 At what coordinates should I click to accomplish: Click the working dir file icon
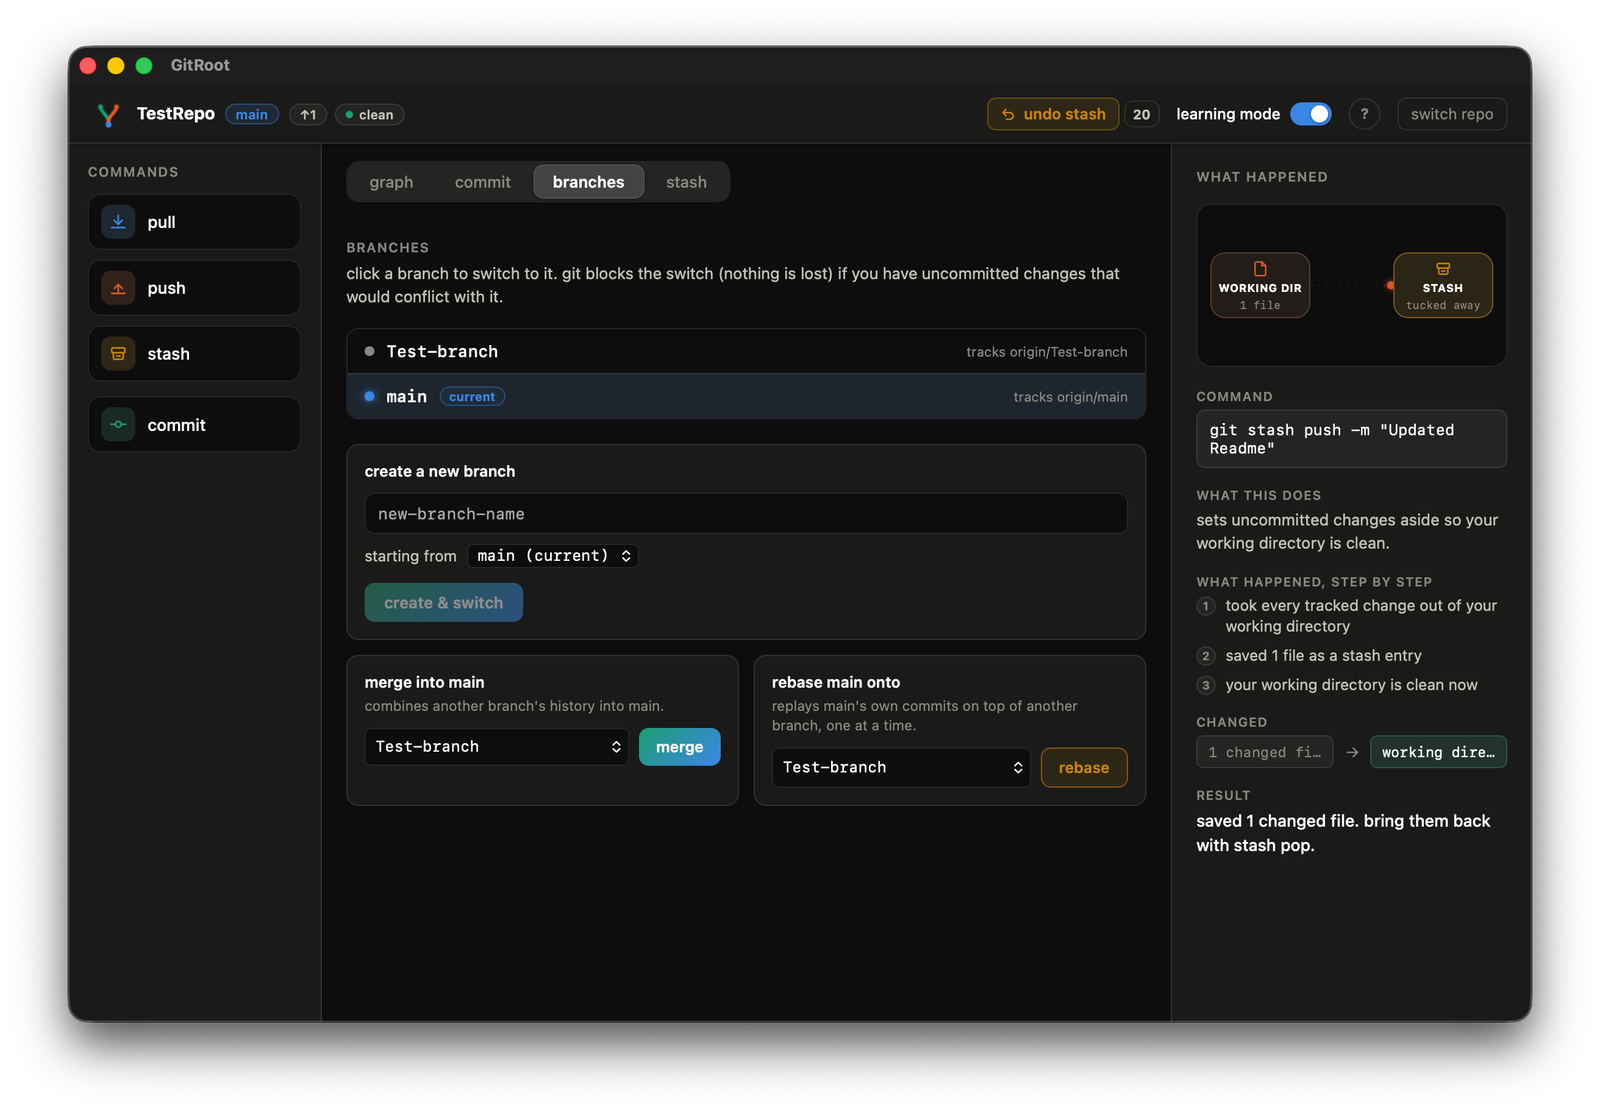[1260, 269]
